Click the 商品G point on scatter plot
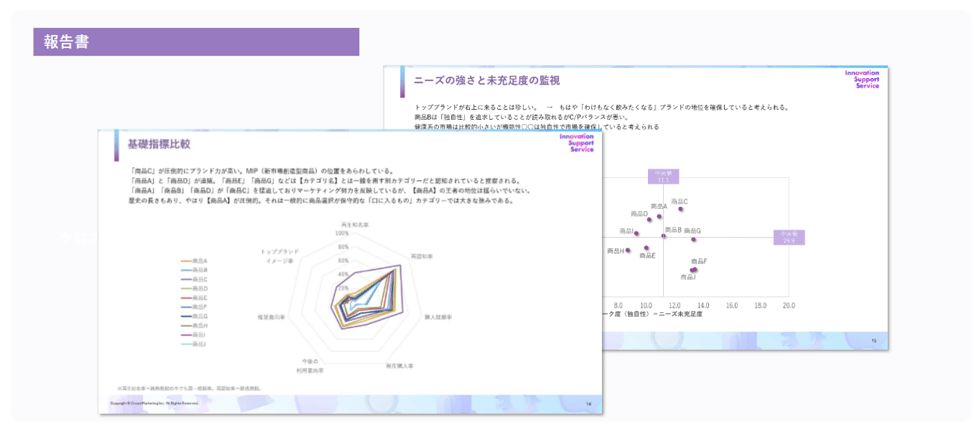Image resolution: width=974 pixels, height=426 pixels. (693, 239)
